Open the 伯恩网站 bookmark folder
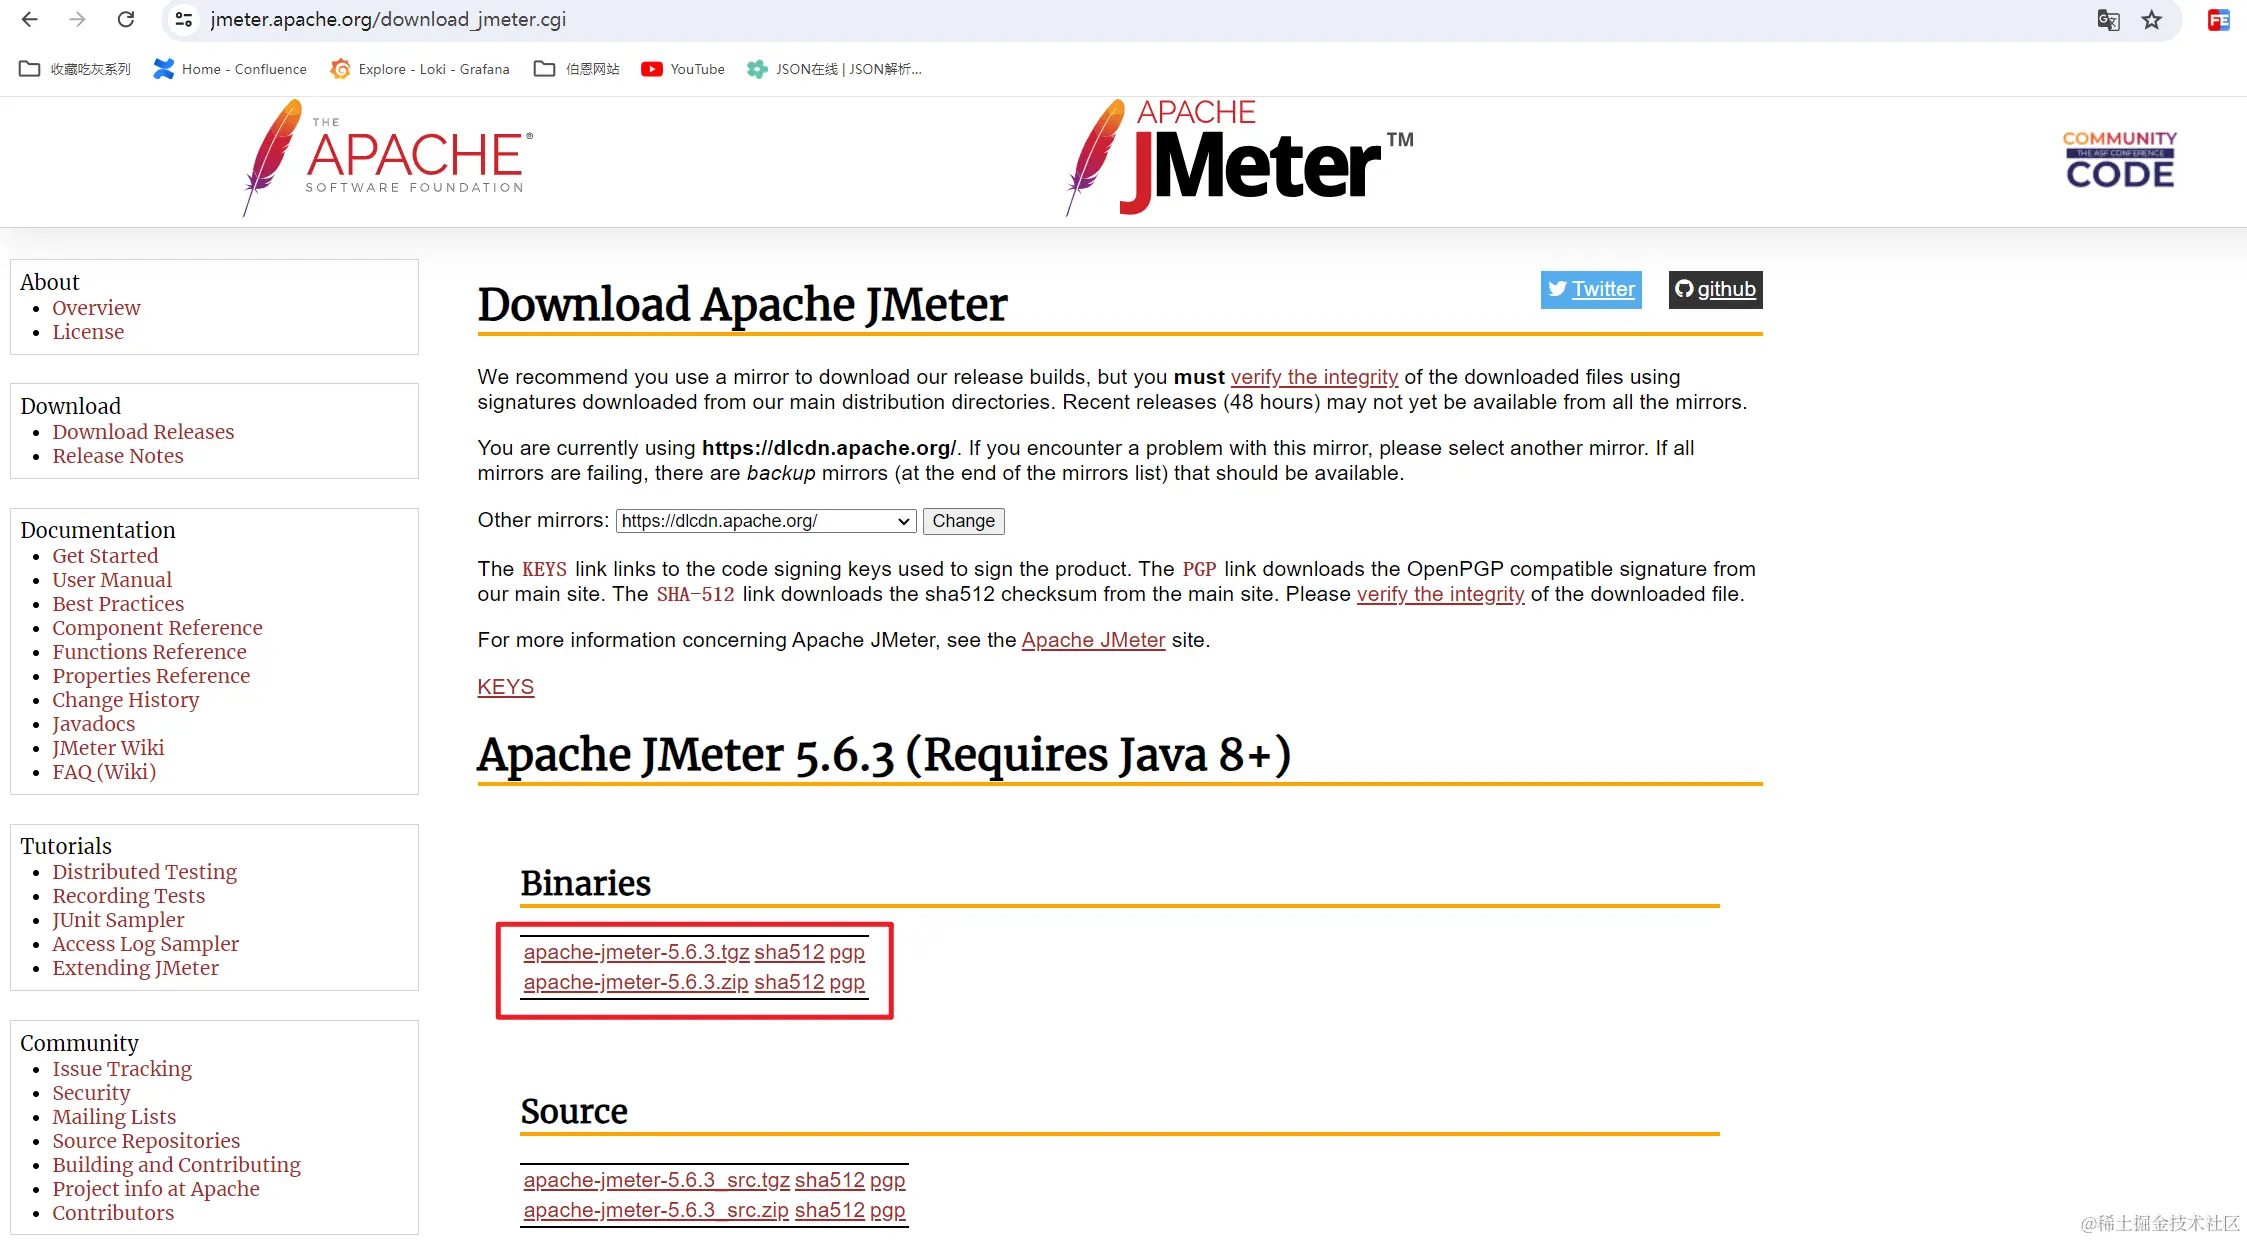Image resolution: width=2247 pixels, height=1240 pixels. click(577, 69)
